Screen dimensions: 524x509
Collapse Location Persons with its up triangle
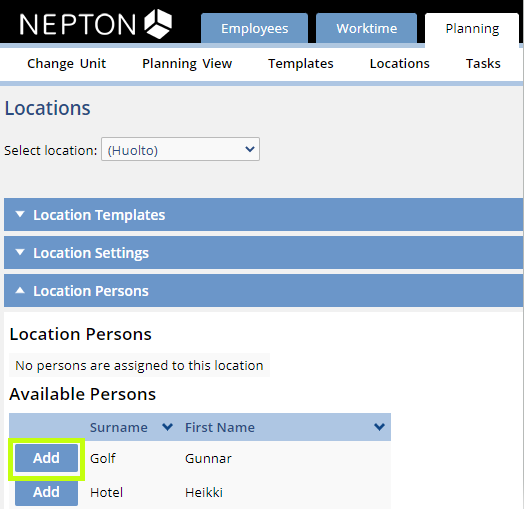coord(20,290)
